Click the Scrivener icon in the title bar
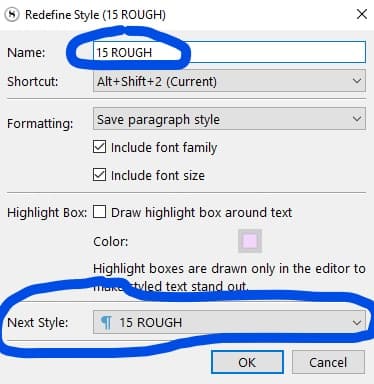Screen dimensions: 374x384 coord(12,15)
